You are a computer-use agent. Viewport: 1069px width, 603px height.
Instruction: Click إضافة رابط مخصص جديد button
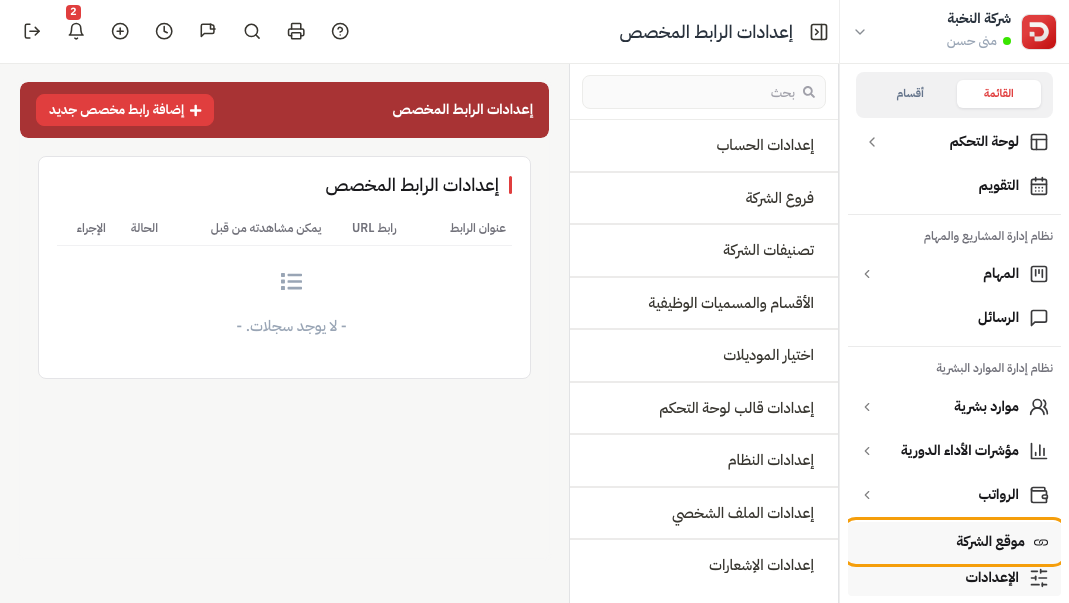coord(125,110)
